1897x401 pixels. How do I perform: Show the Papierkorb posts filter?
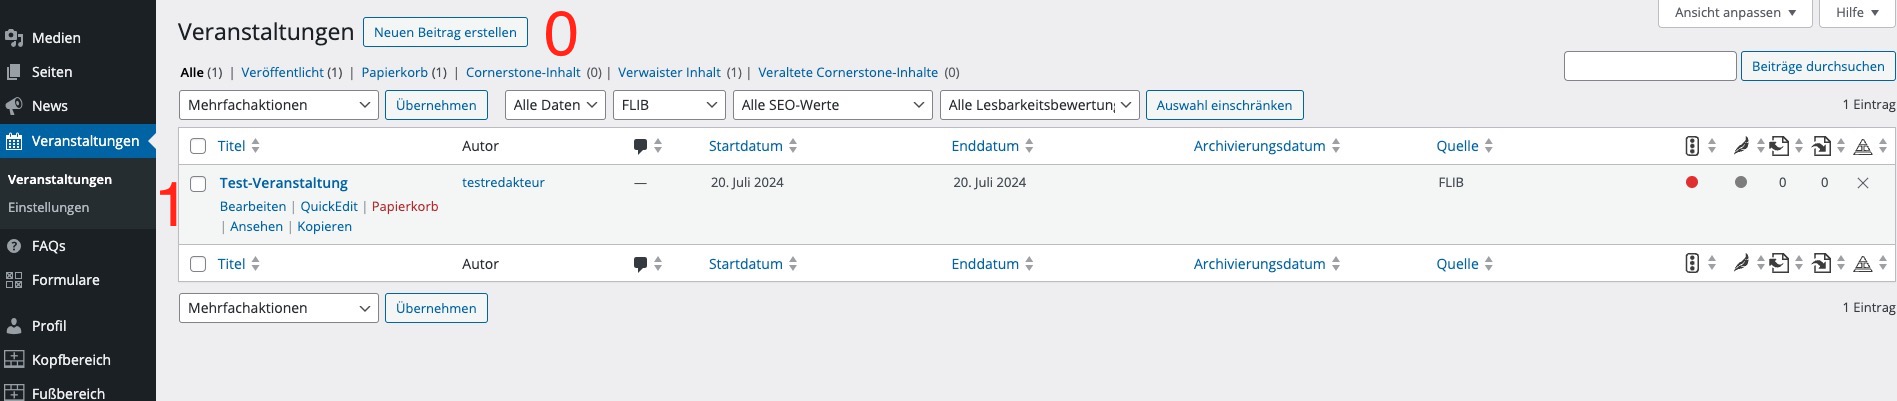[x=394, y=73]
